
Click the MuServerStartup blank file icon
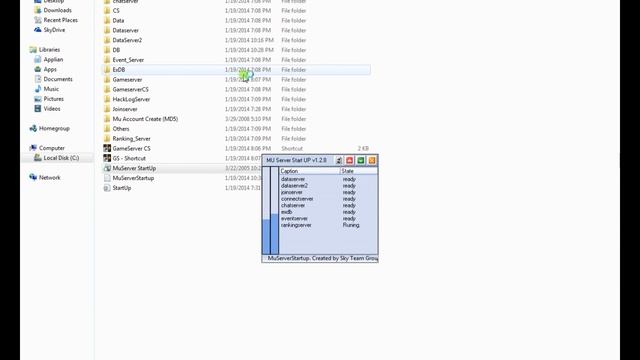click(x=107, y=178)
